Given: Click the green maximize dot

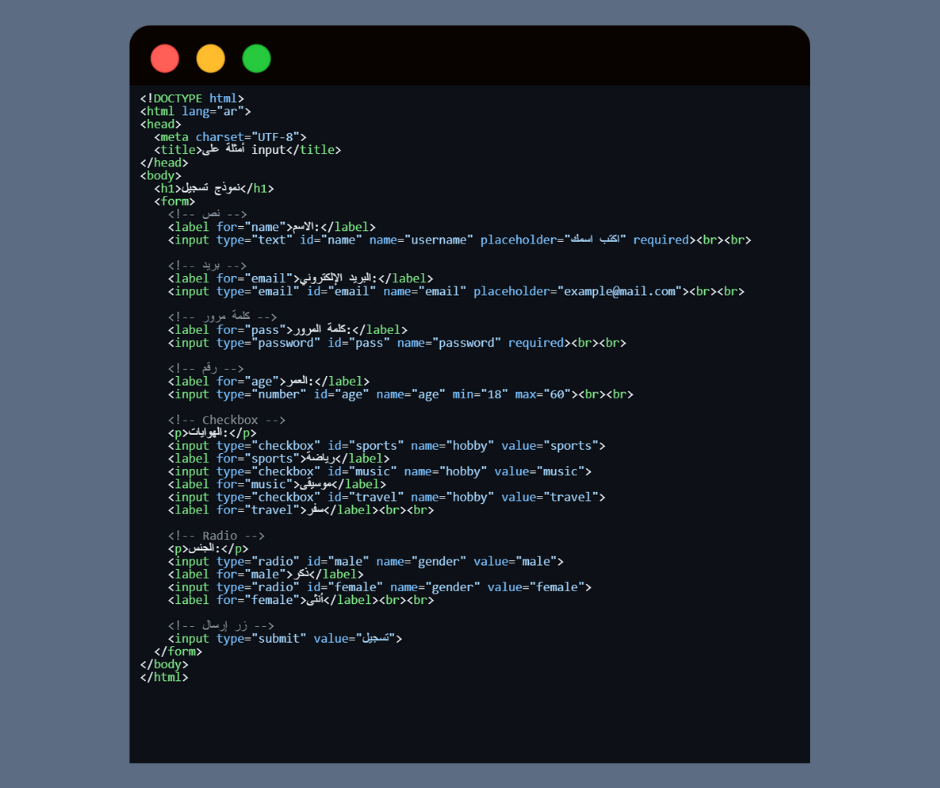Looking at the screenshot, I should [x=257, y=59].
